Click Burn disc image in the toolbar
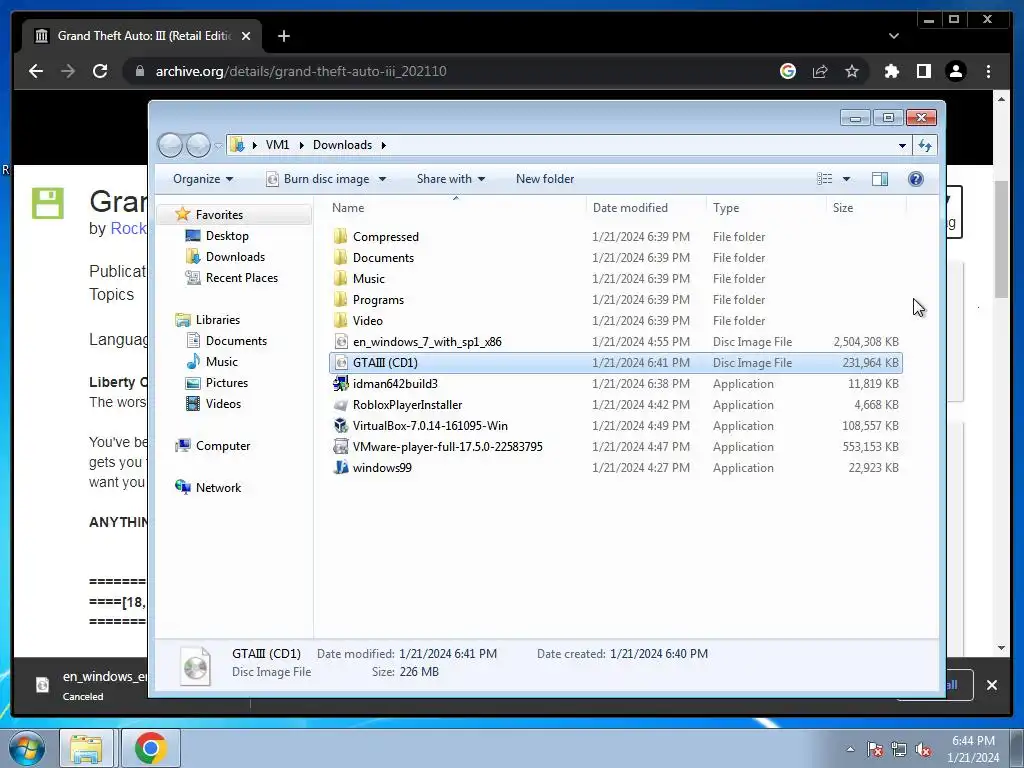The width and height of the screenshot is (1024, 768). pos(319,179)
